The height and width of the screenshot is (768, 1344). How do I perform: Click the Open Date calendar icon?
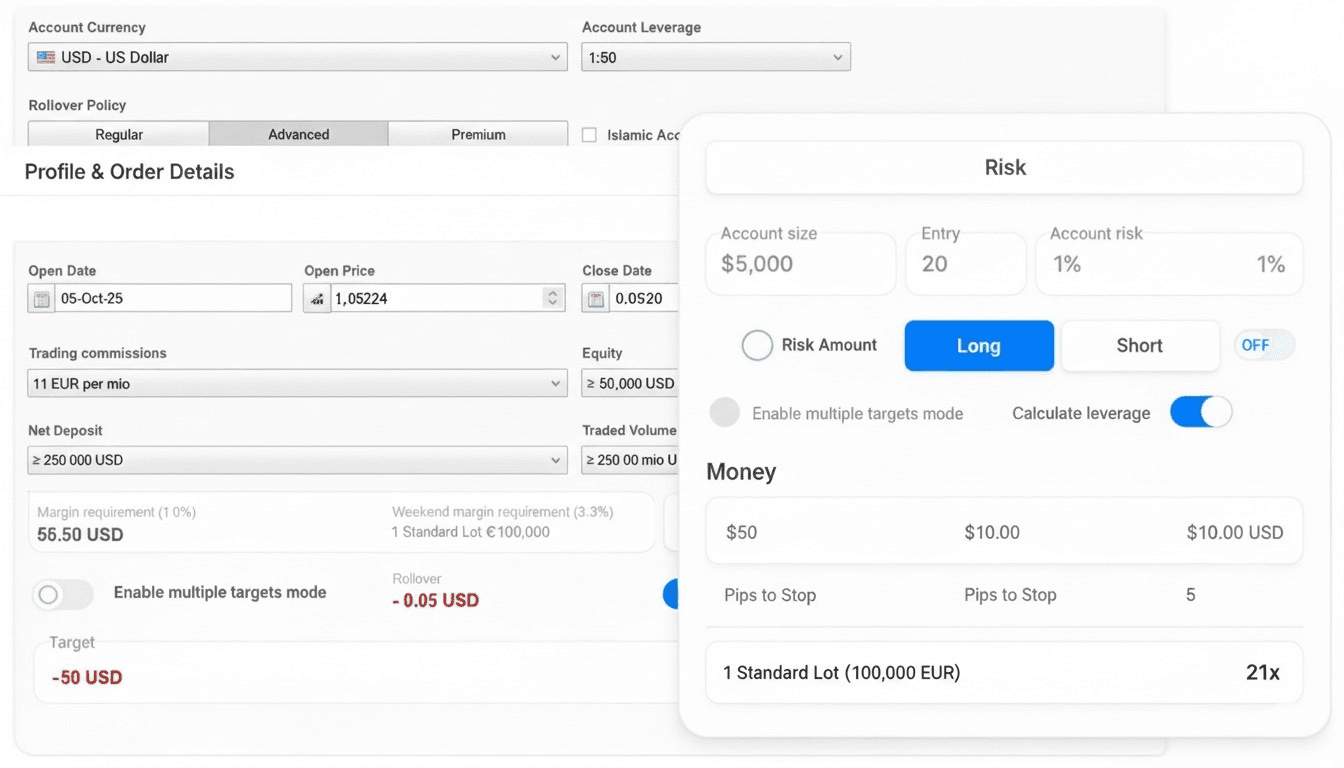(41, 298)
